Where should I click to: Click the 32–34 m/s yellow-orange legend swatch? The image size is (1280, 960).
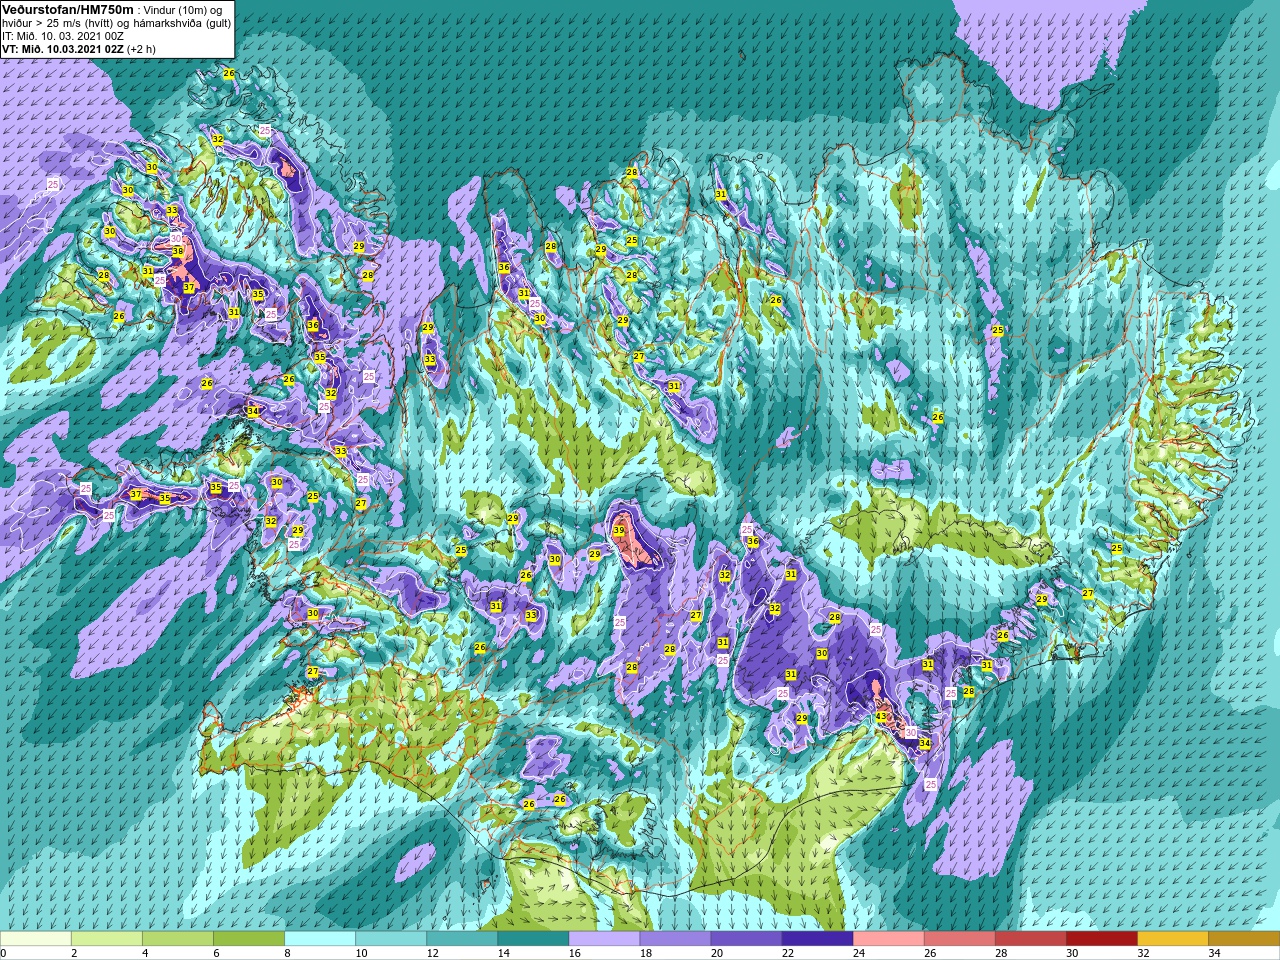(1172, 939)
